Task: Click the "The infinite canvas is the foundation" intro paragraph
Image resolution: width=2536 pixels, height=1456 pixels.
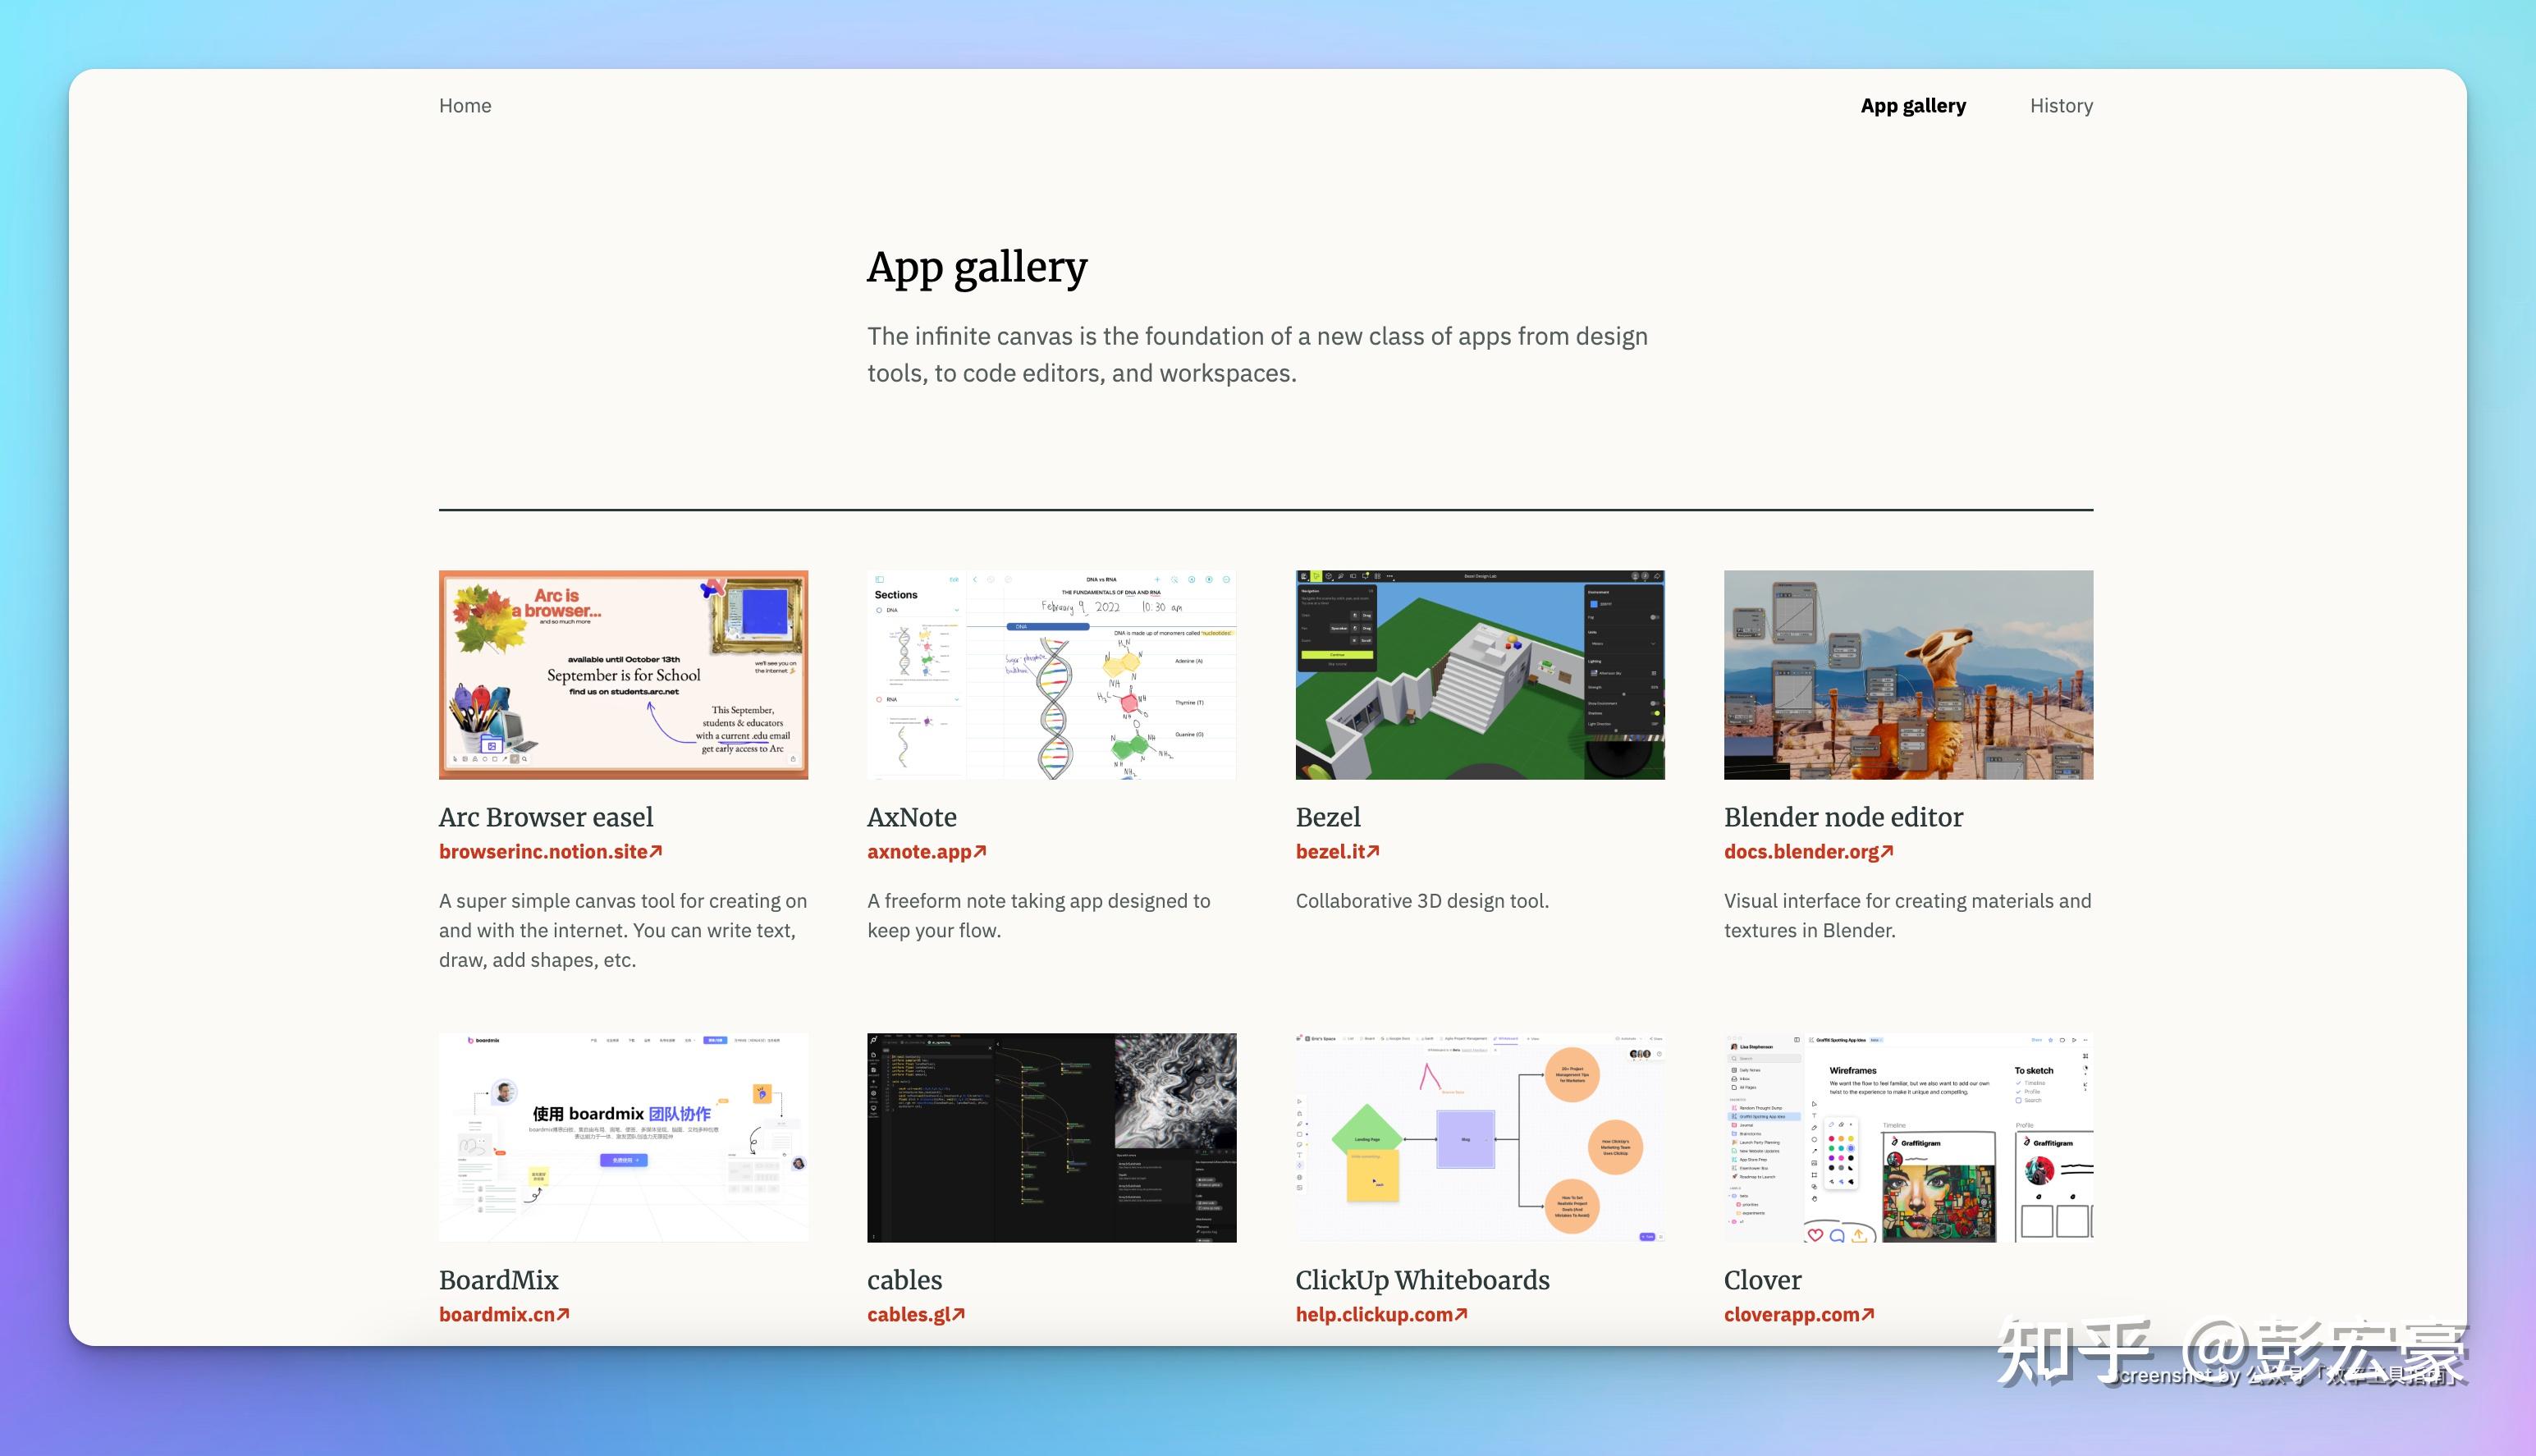Action: [x=1258, y=355]
